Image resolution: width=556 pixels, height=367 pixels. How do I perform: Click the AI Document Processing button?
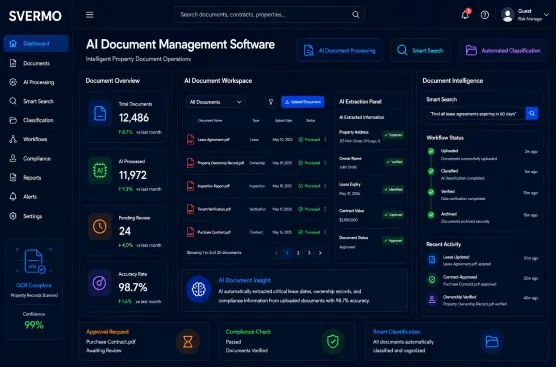click(340, 50)
